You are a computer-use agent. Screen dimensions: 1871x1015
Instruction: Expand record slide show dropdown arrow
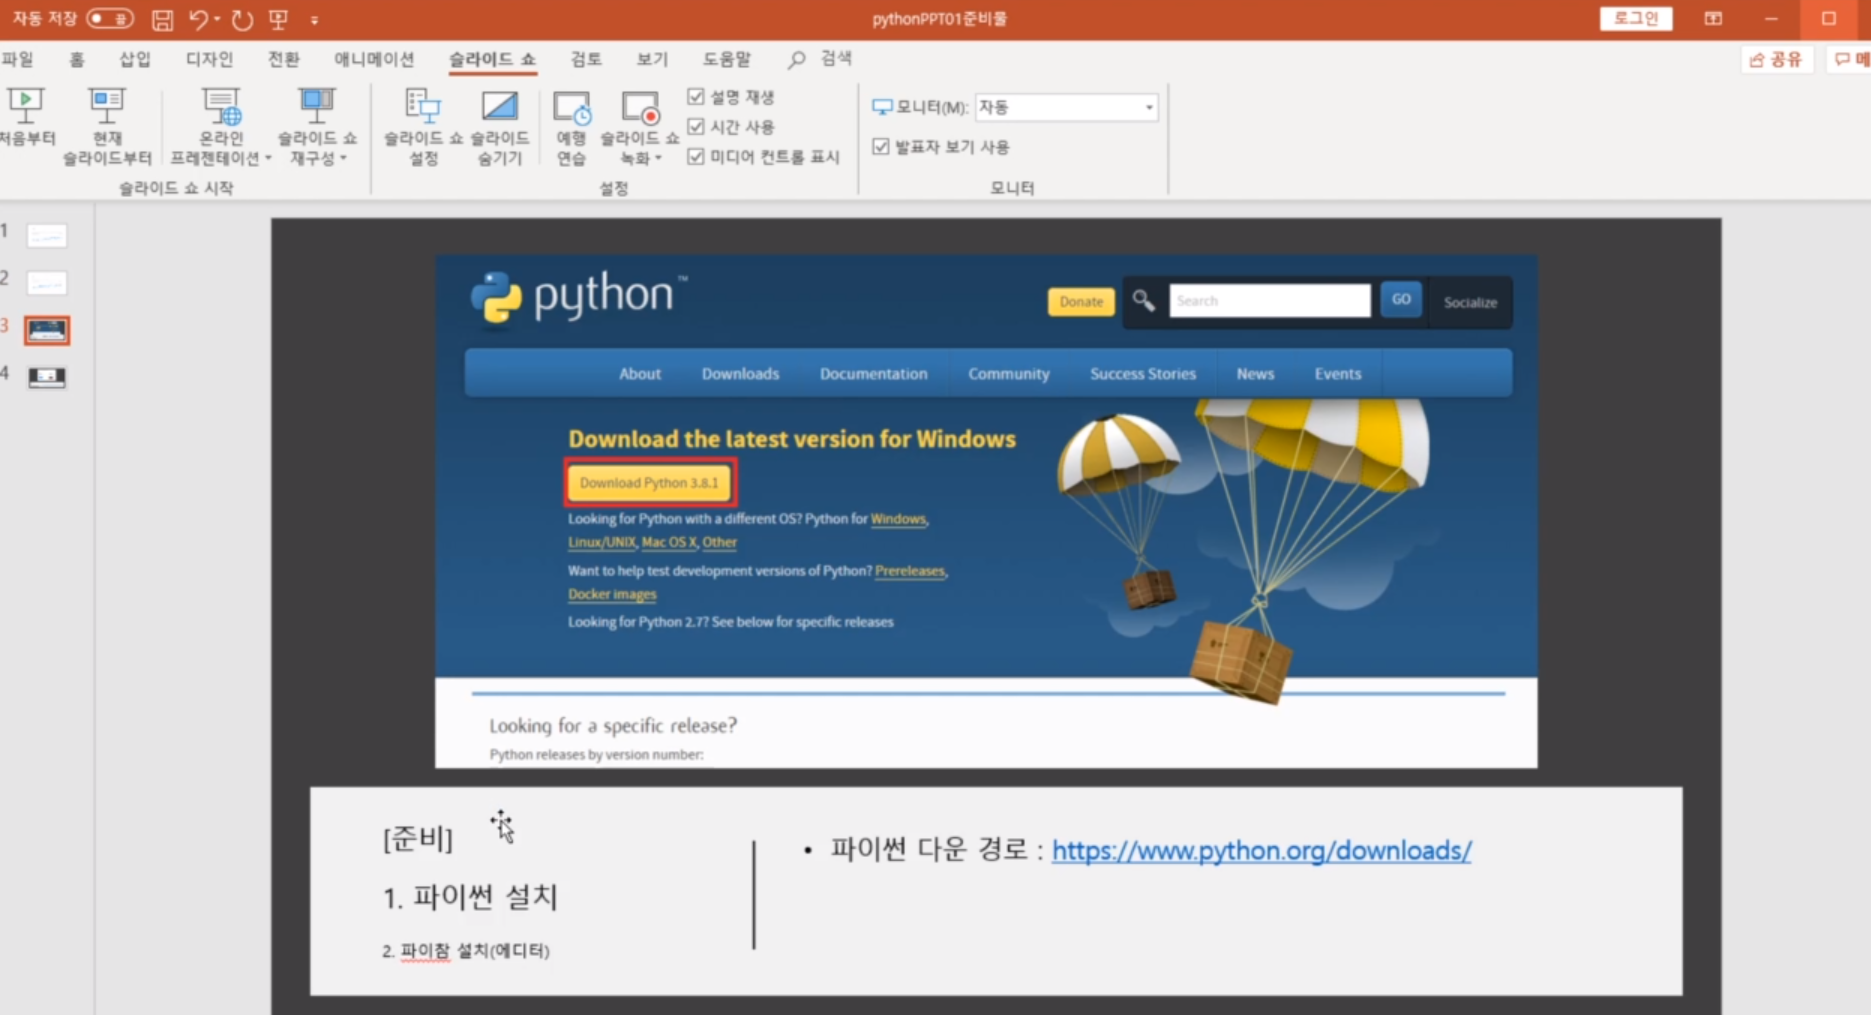point(658,158)
